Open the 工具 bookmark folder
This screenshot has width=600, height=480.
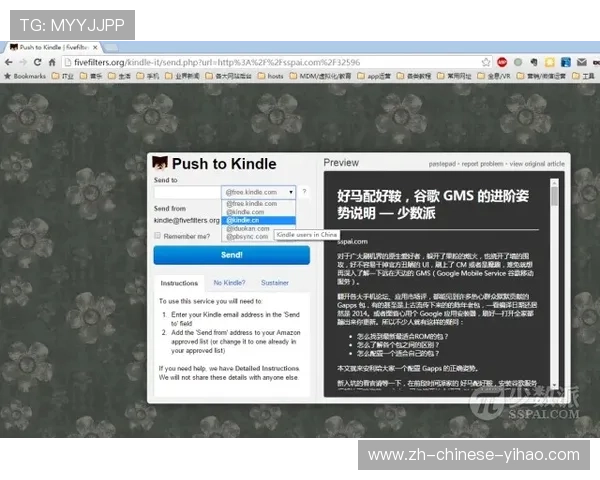[x=584, y=76]
